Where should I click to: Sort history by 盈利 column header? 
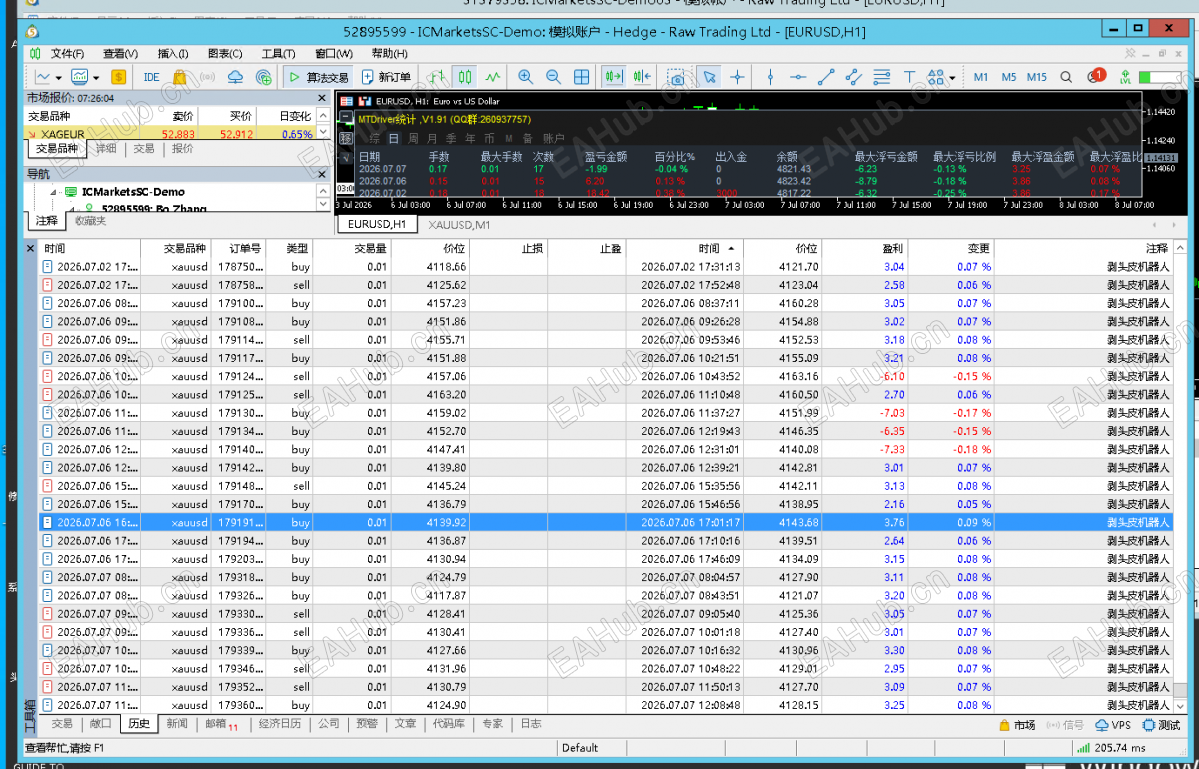pyautogui.click(x=864, y=248)
